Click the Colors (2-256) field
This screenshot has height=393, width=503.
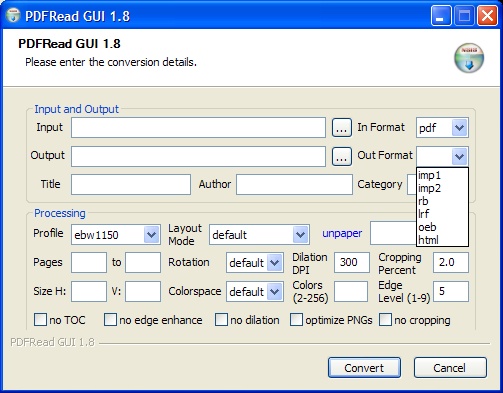351,292
